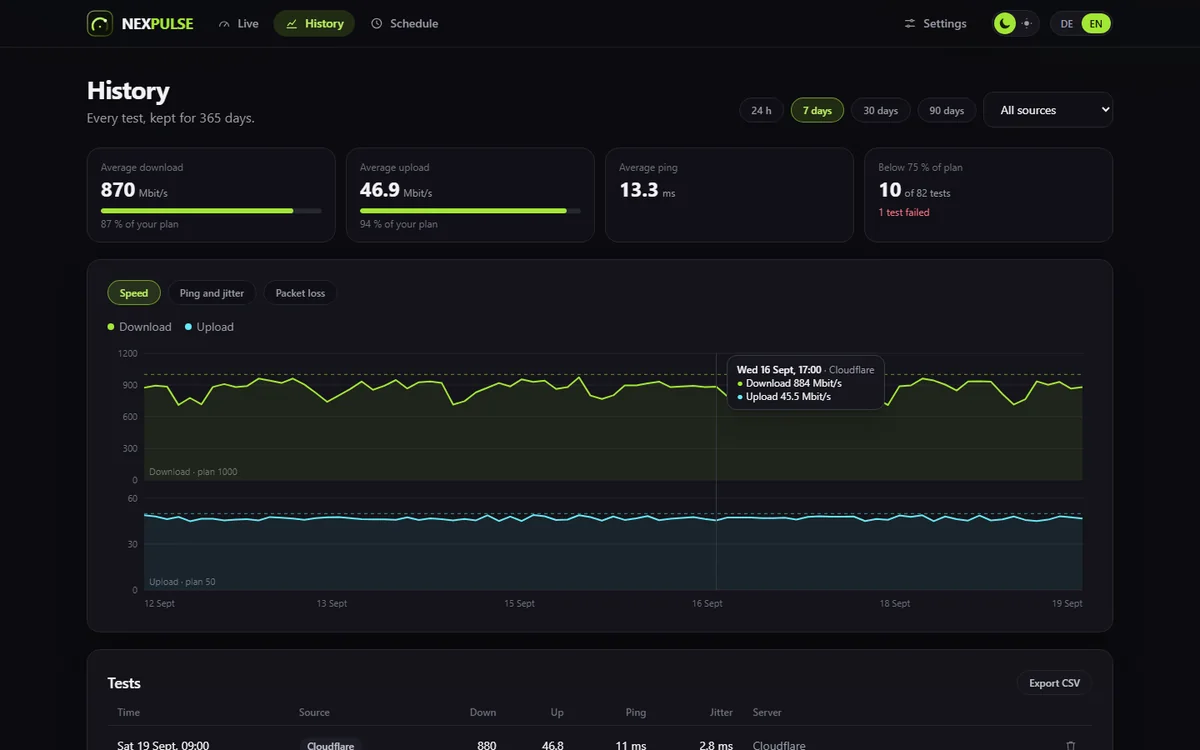Click the Export CSV button

1055,683
